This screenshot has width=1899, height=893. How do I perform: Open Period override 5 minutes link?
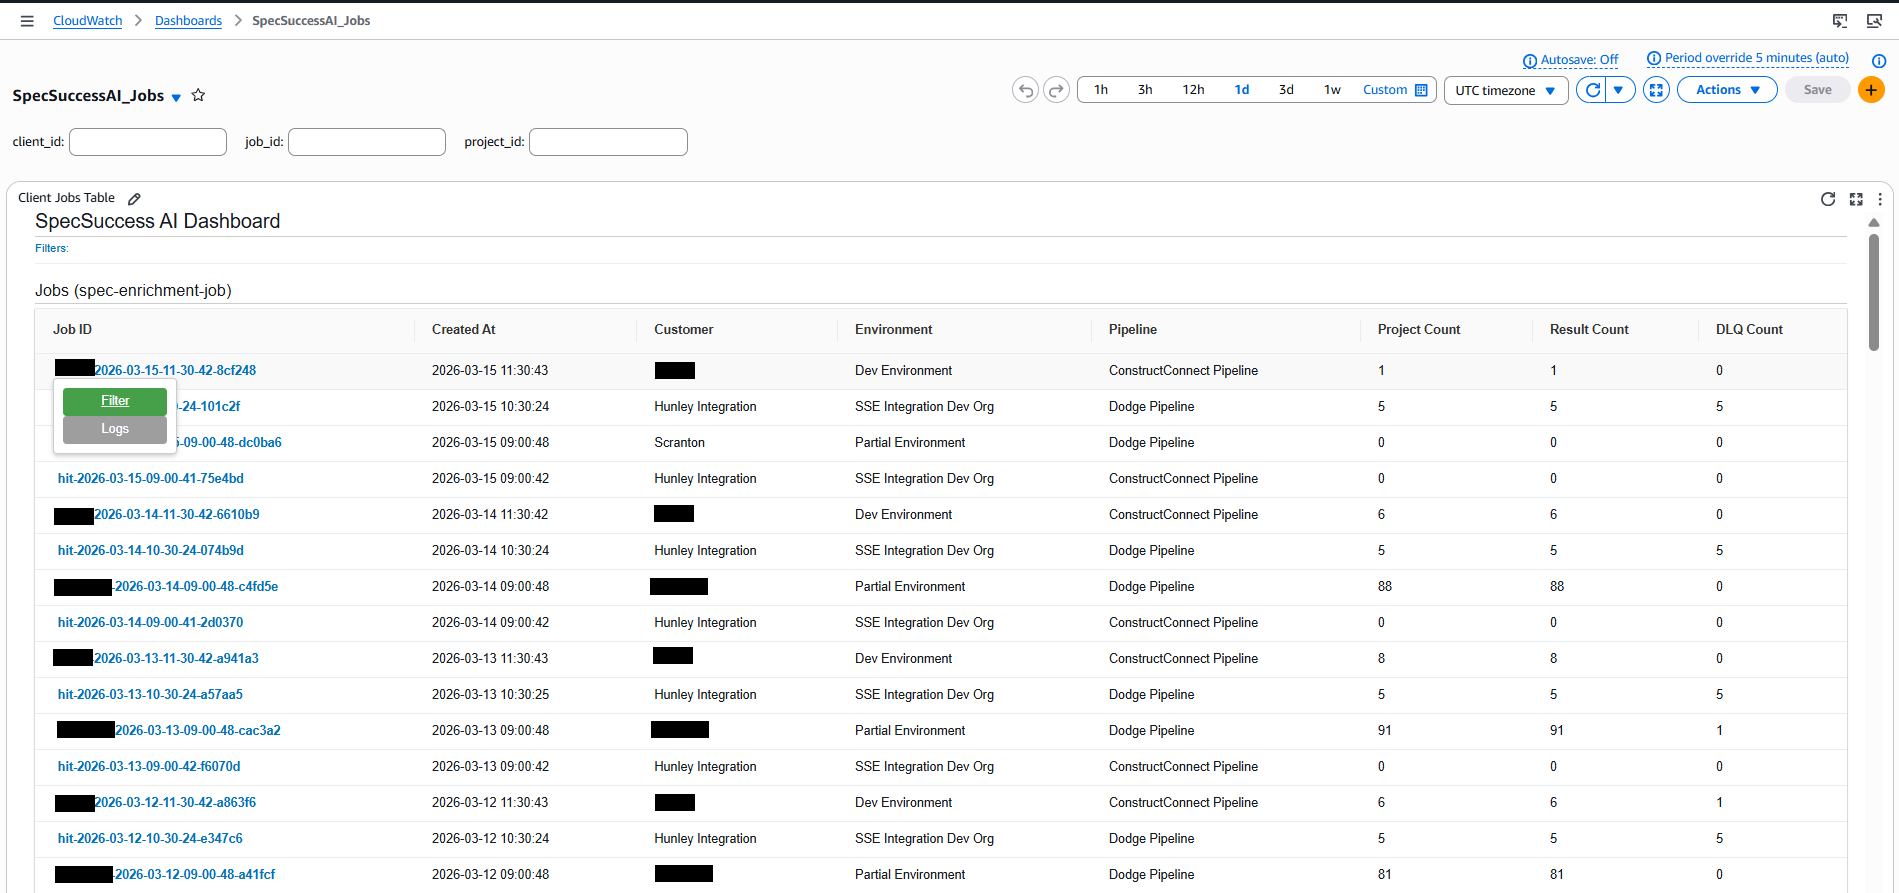[x=1757, y=58]
